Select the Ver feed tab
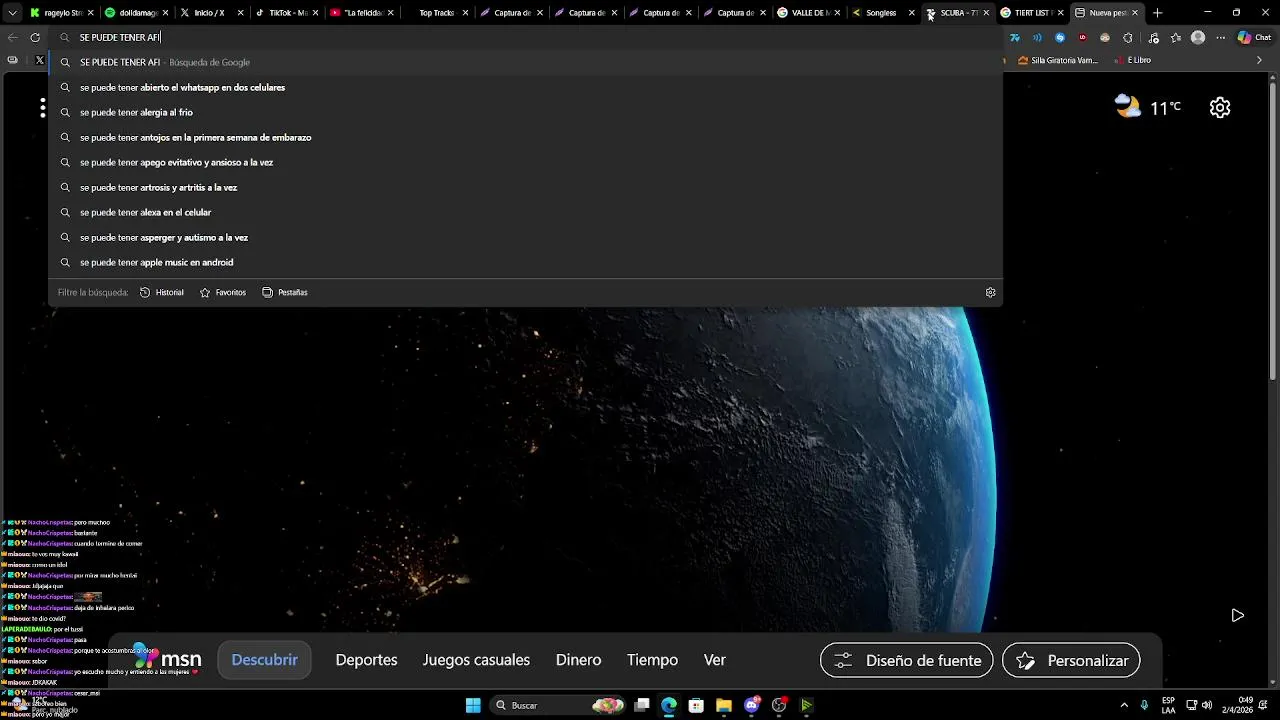The width and height of the screenshot is (1280, 720). pyautogui.click(x=715, y=660)
